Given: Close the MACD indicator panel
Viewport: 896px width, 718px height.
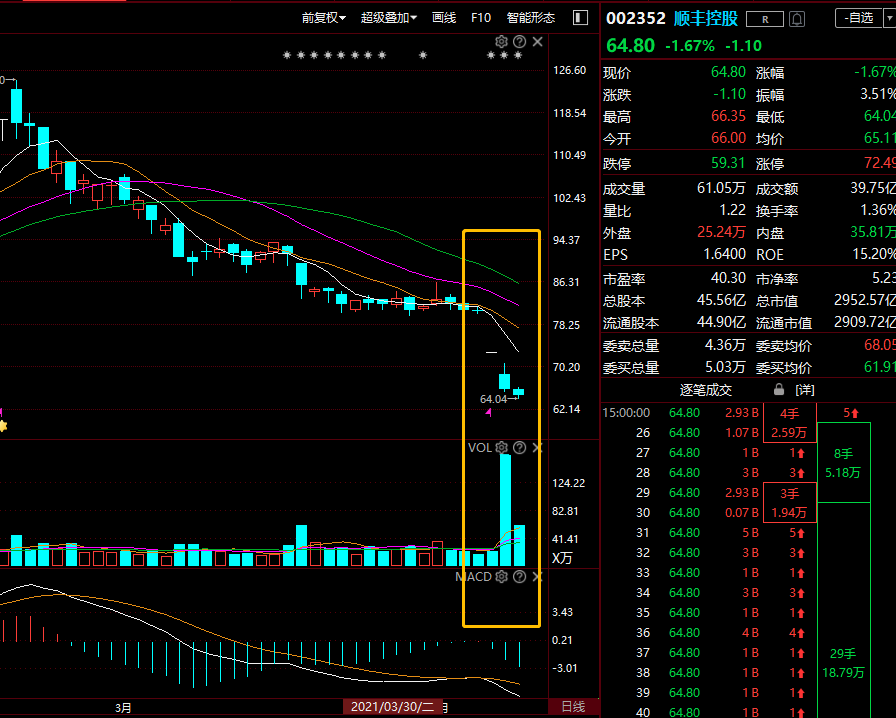Looking at the screenshot, I should [x=537, y=577].
